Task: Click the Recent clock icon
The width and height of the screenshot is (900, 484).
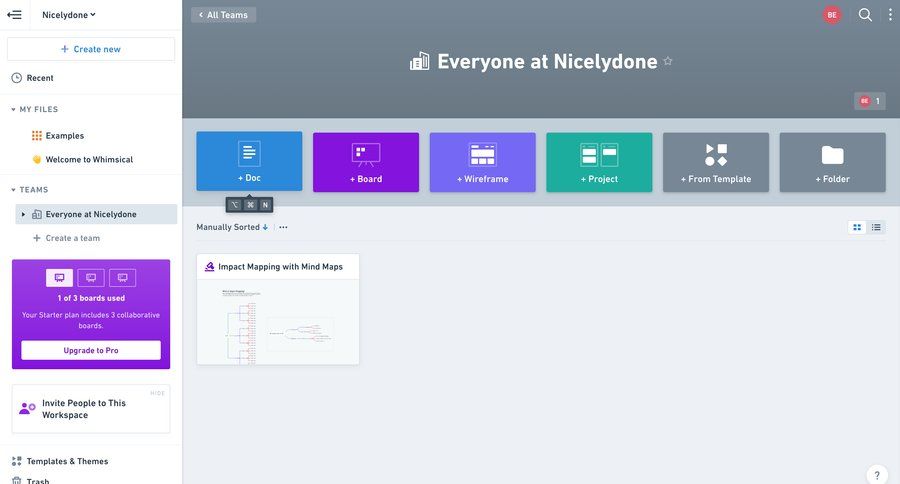Action: (17, 78)
